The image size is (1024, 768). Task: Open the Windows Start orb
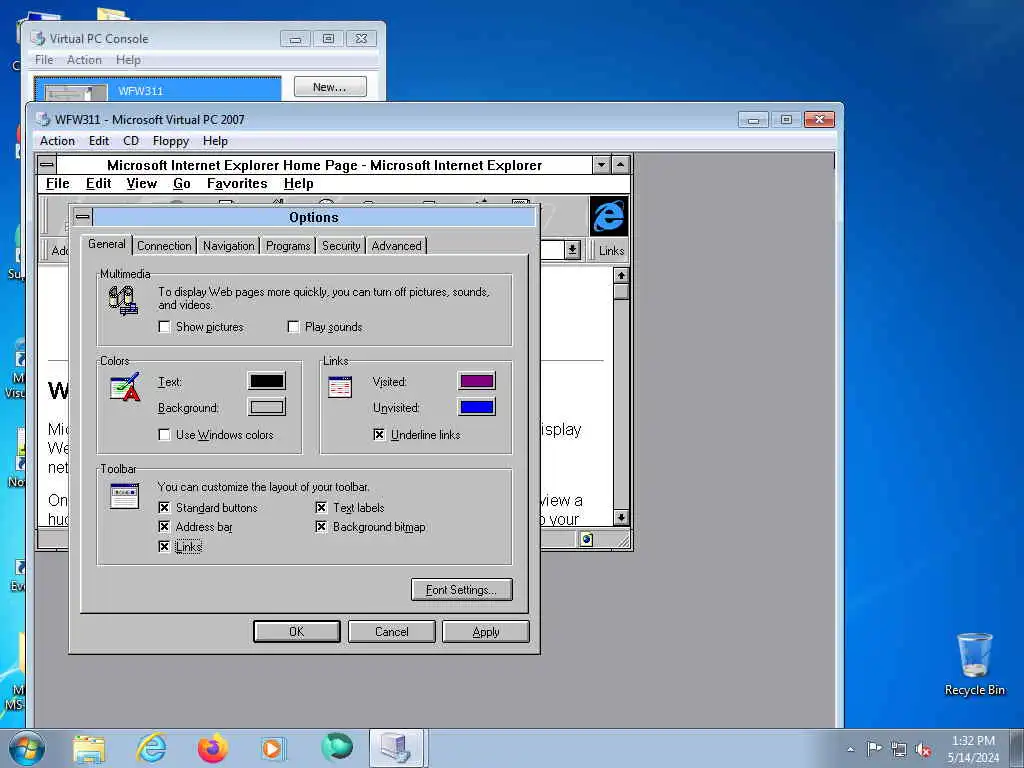(26, 748)
